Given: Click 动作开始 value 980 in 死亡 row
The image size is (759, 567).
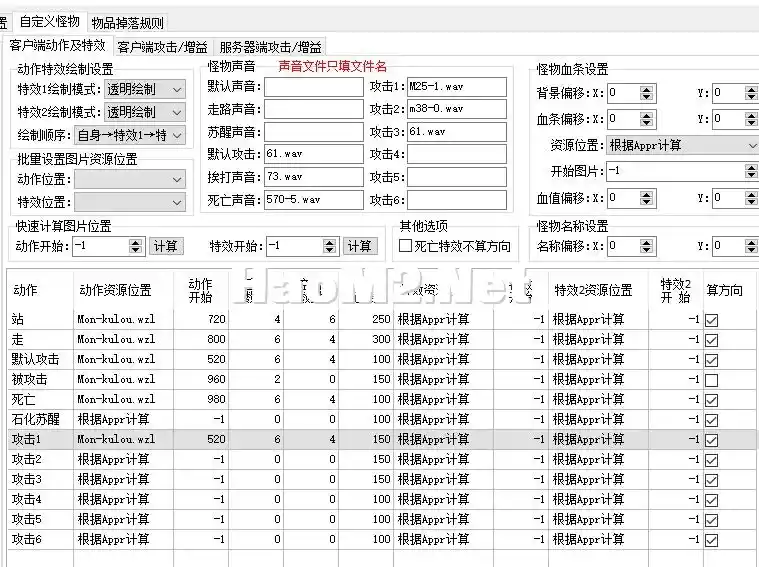Looking at the screenshot, I should [x=216, y=399].
